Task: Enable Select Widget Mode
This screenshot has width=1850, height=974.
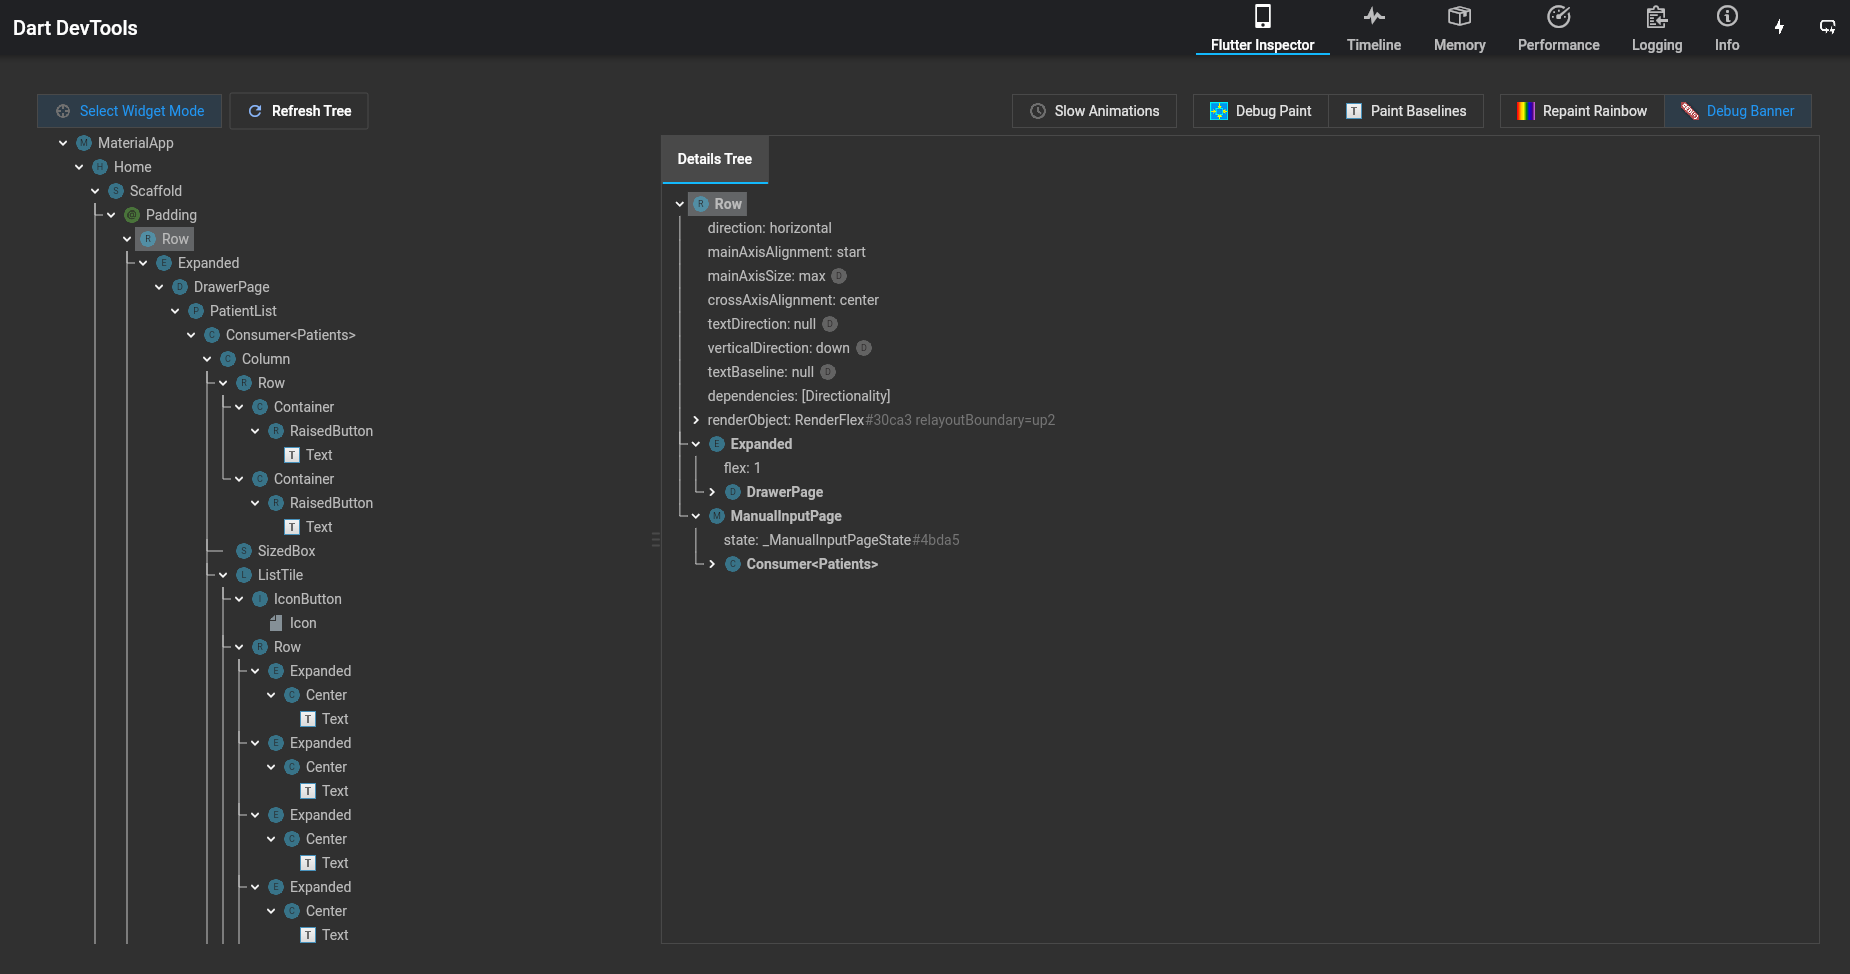Action: tap(129, 111)
